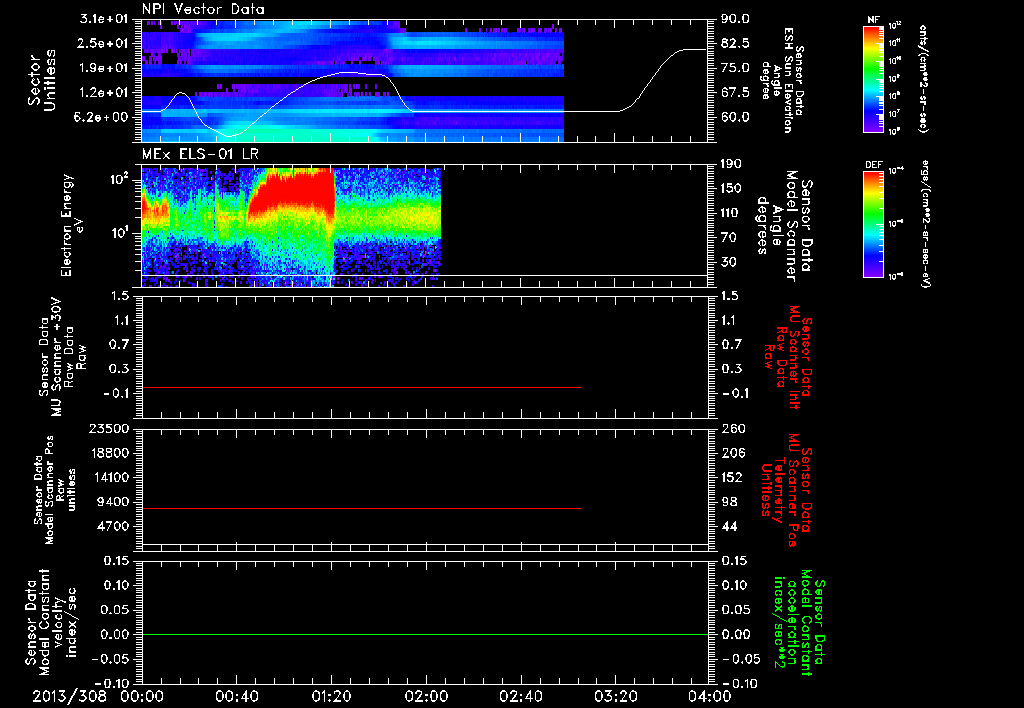The height and width of the screenshot is (708, 1024).
Task: Click the "2.5e+01" sector tick label
Action: (x=103, y=43)
